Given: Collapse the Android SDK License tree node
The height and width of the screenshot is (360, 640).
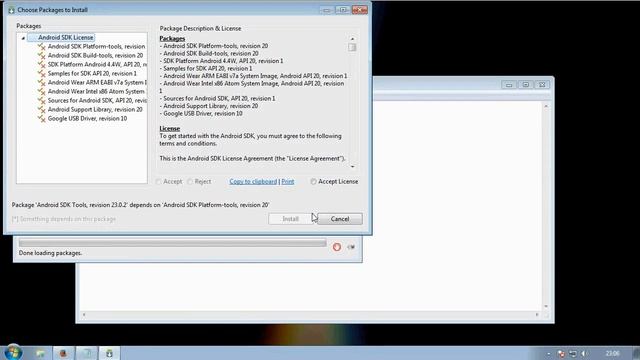Looking at the screenshot, I should (x=23, y=38).
